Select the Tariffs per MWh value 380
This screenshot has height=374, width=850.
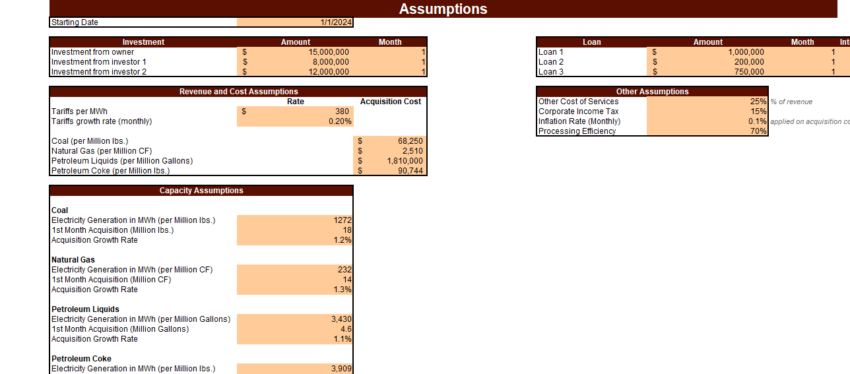click(x=295, y=111)
